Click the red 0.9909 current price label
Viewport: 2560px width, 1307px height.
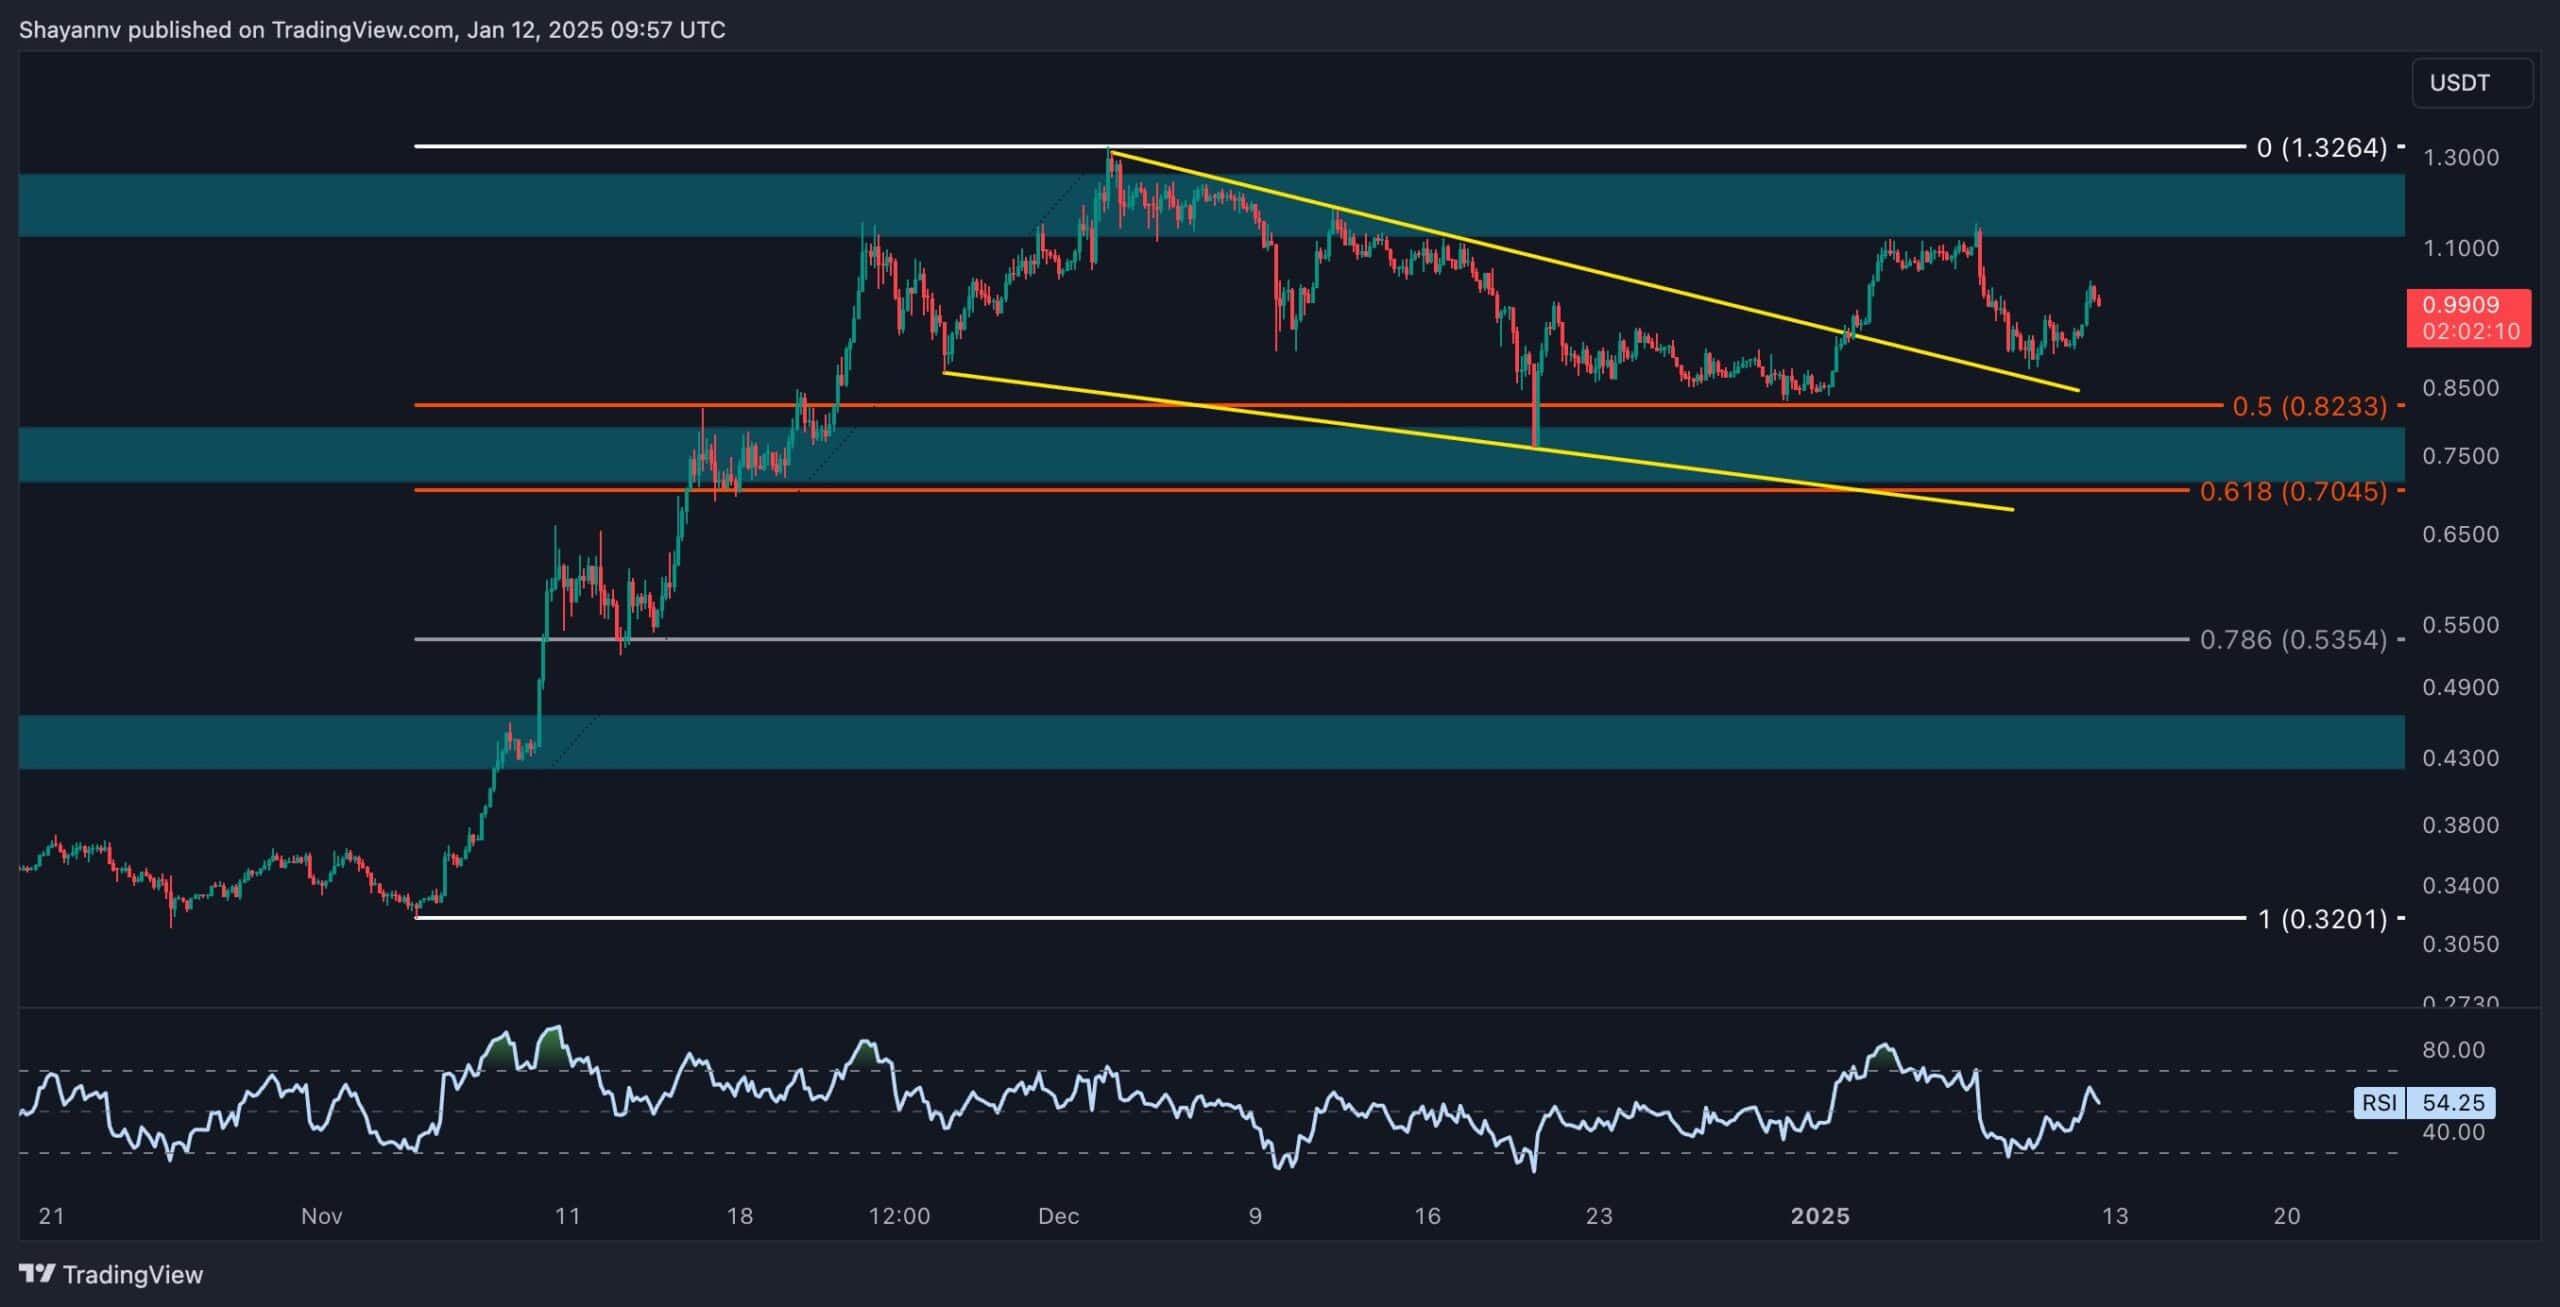click(2468, 305)
